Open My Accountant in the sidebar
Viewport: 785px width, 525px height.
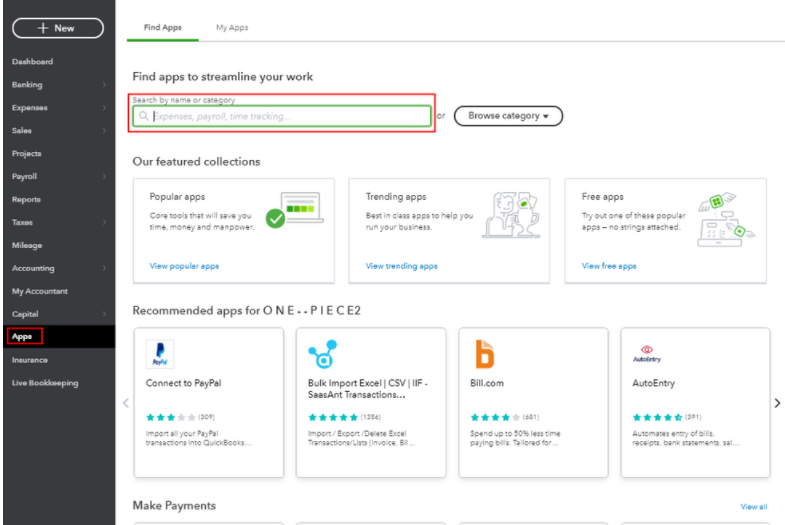pyautogui.click(x=40, y=291)
